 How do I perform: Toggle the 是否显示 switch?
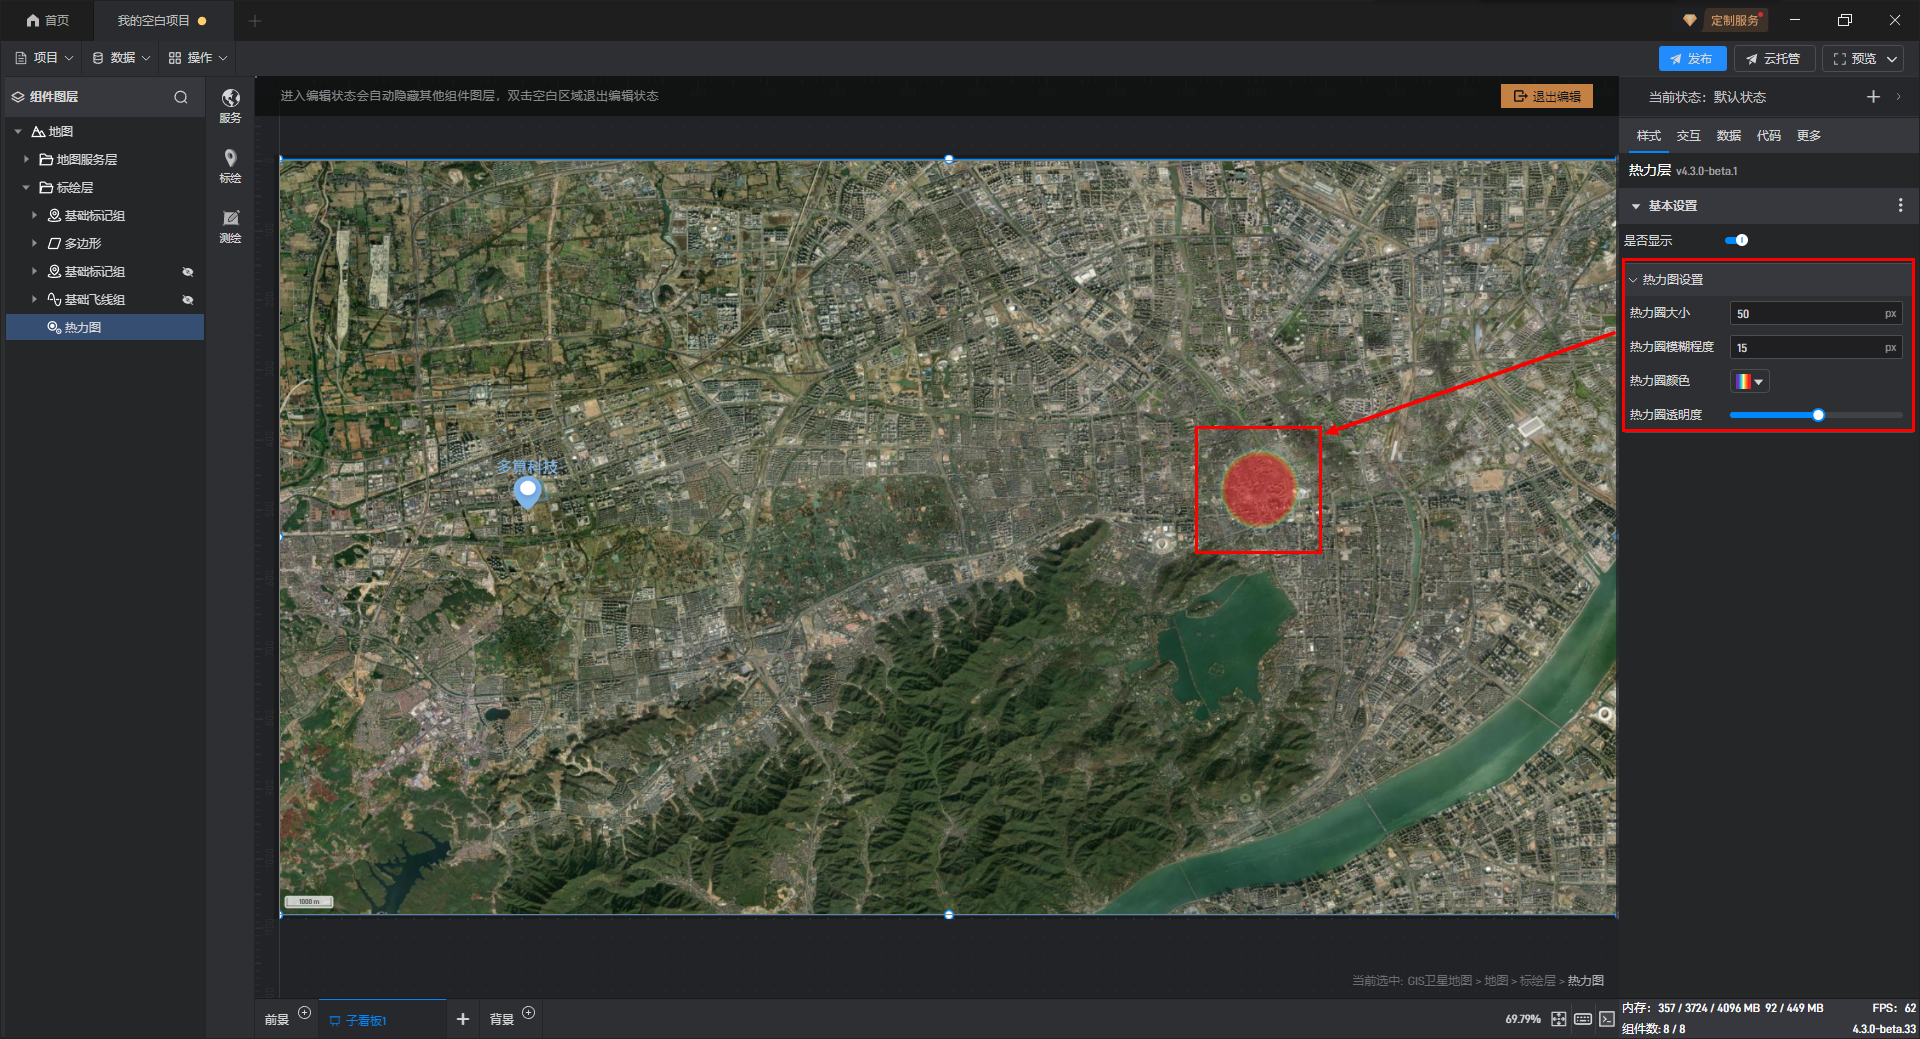pos(1736,240)
